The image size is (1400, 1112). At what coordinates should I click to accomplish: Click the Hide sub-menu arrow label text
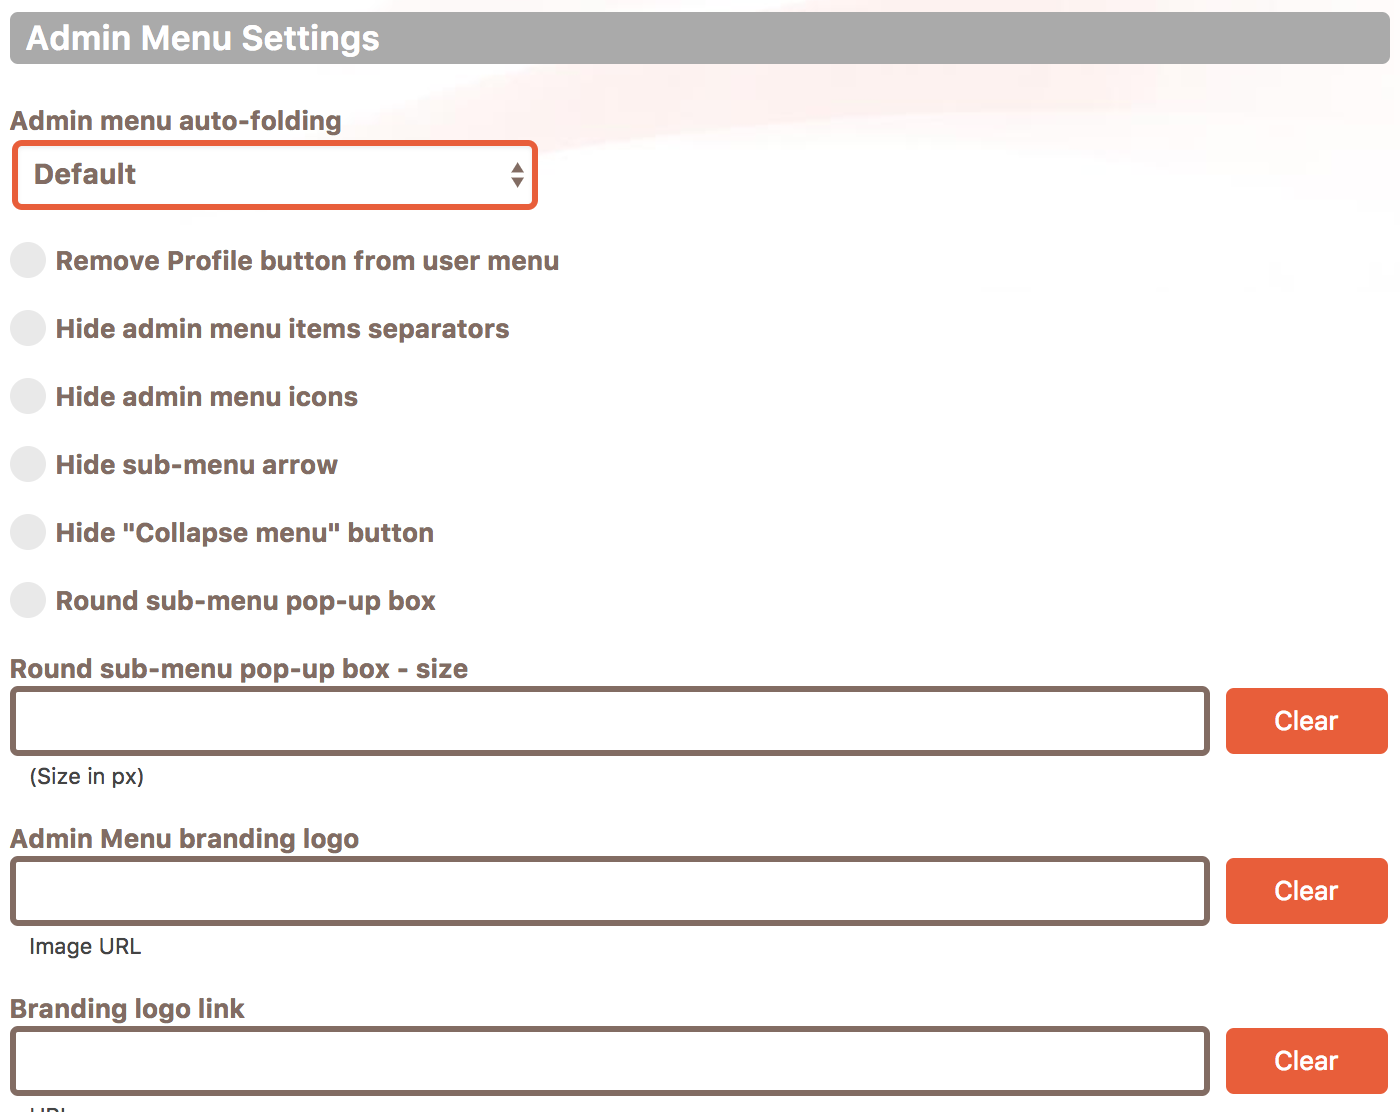point(197,465)
